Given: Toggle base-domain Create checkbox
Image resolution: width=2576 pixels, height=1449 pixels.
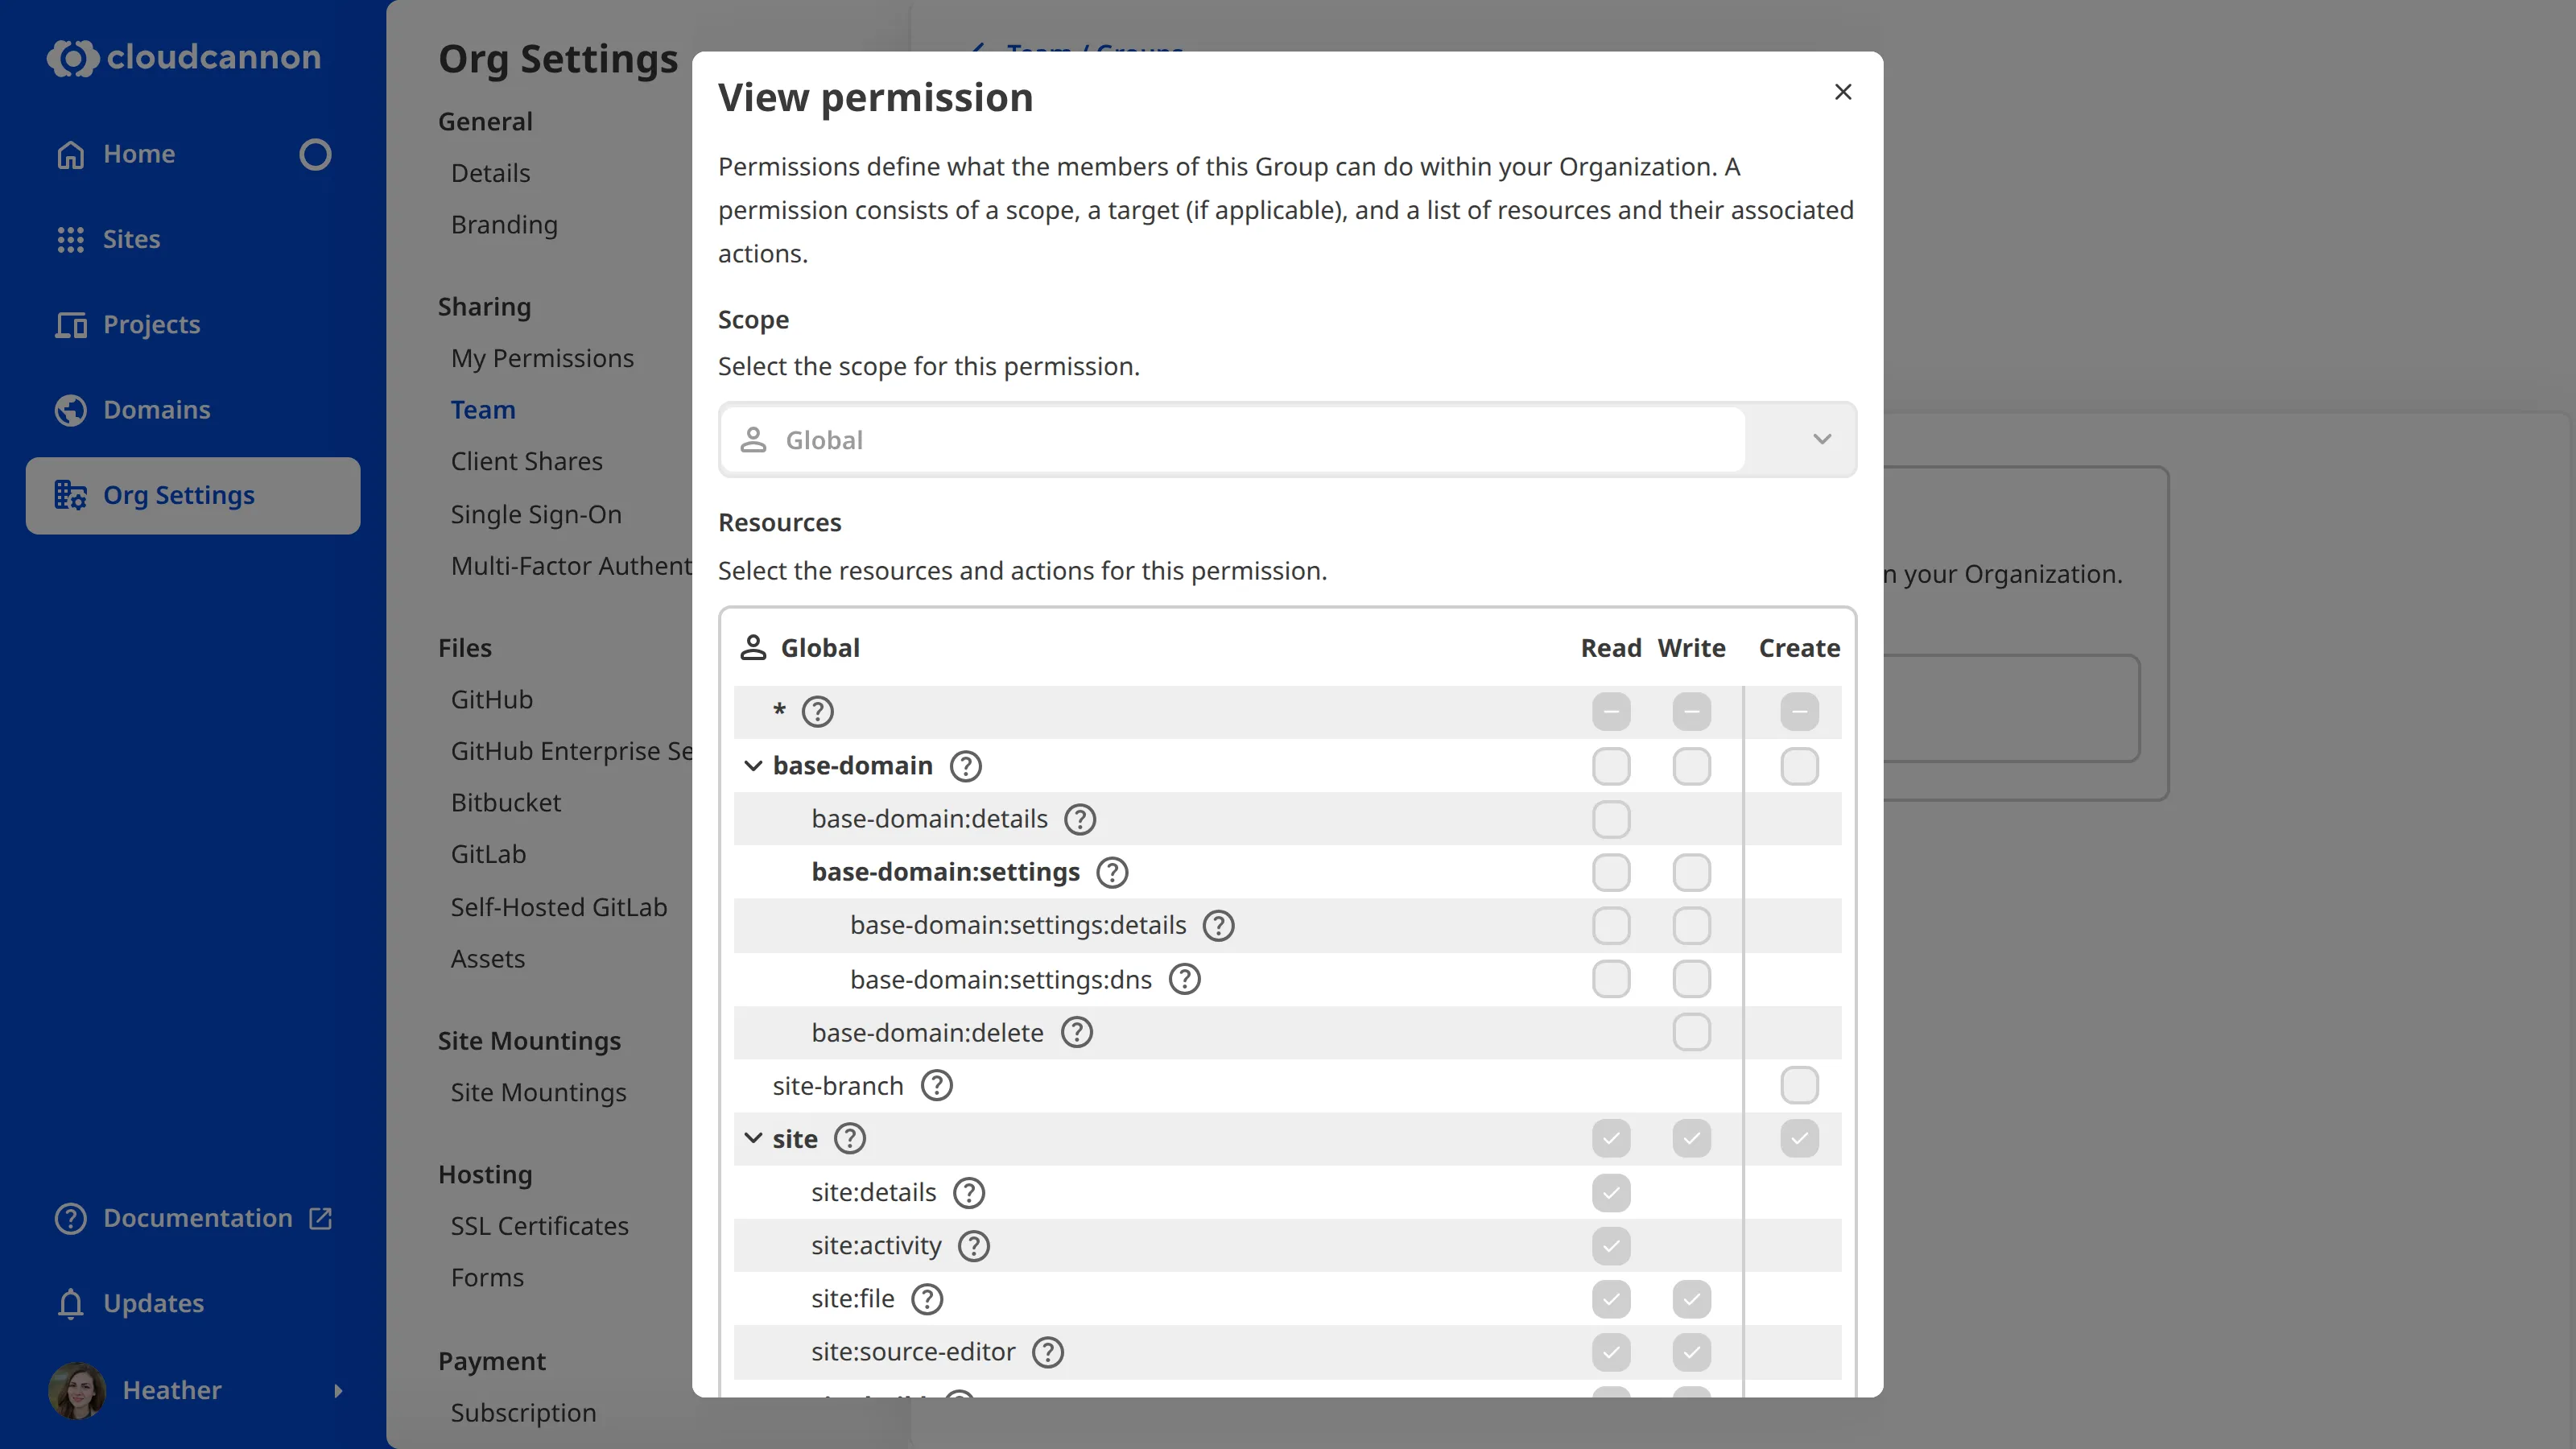Looking at the screenshot, I should [x=1799, y=766].
